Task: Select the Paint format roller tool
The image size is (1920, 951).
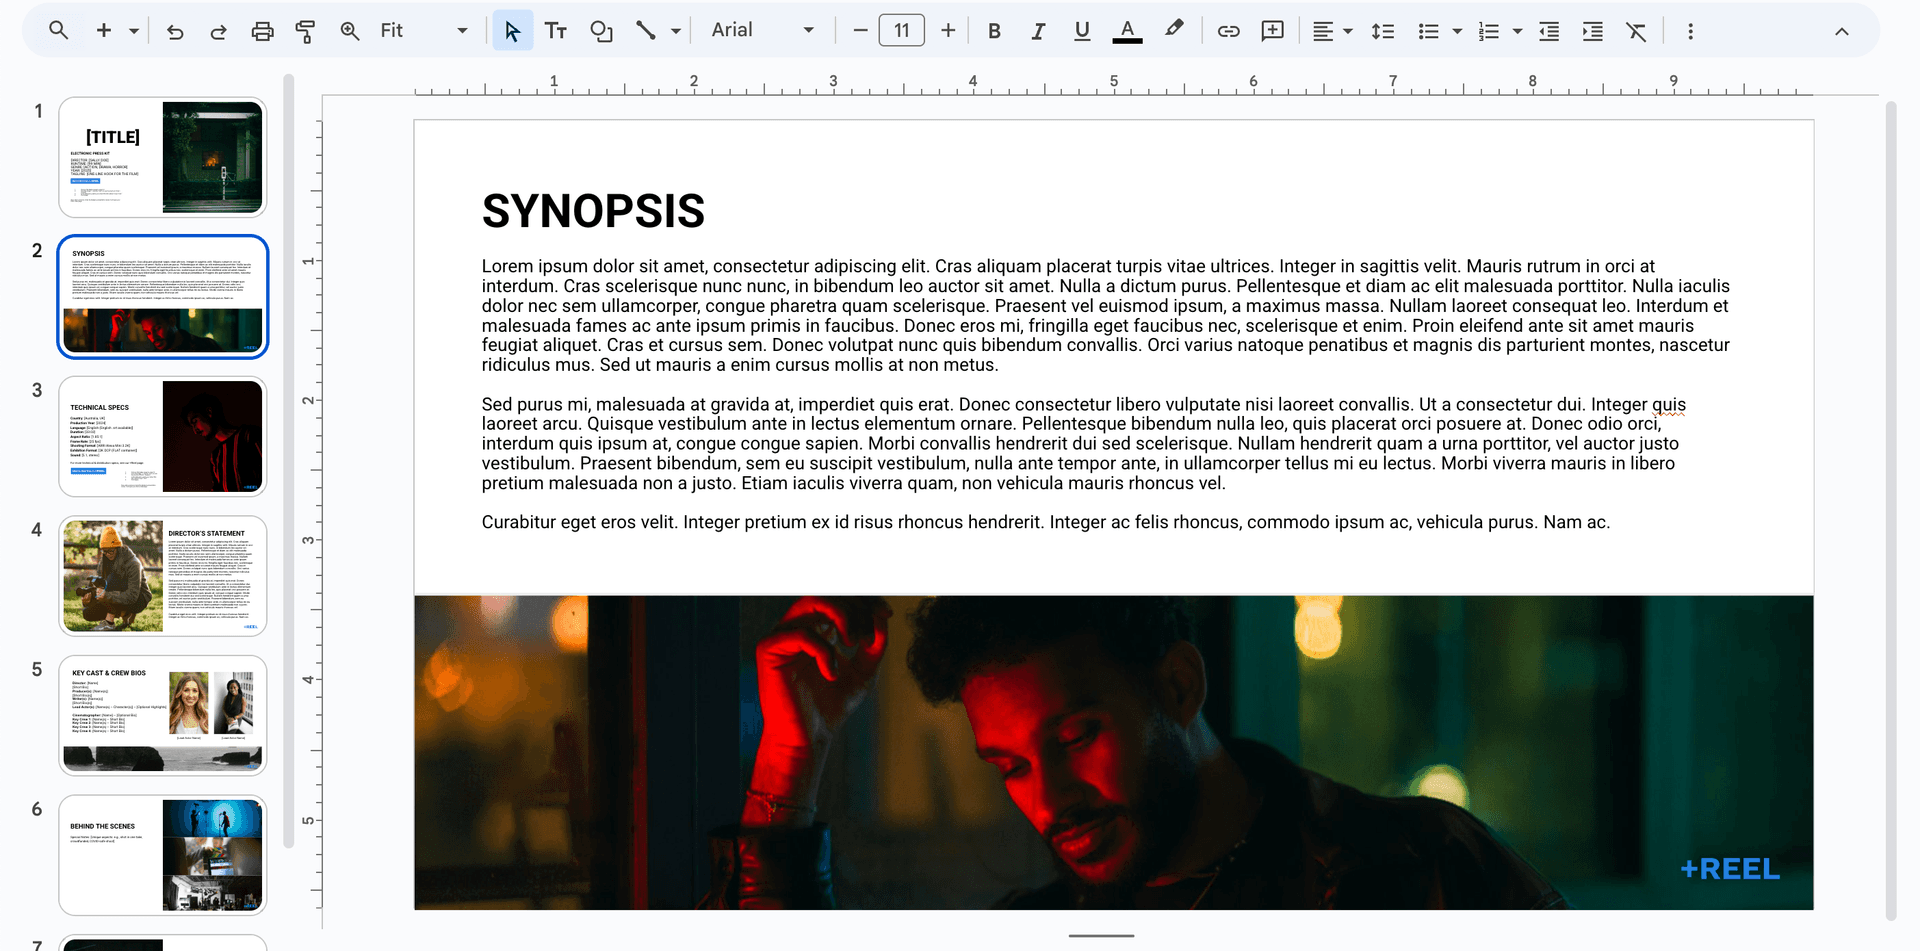Action: [306, 31]
